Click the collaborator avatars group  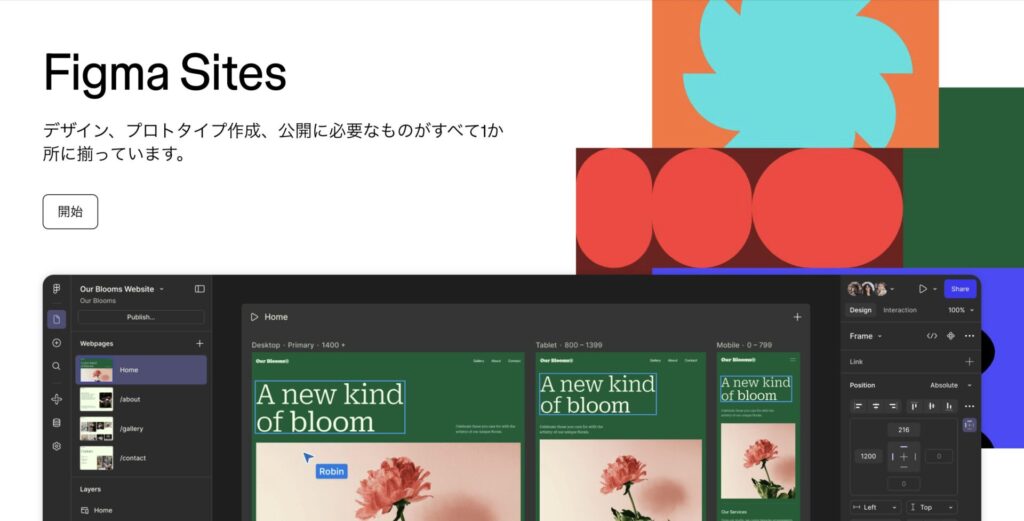867,289
